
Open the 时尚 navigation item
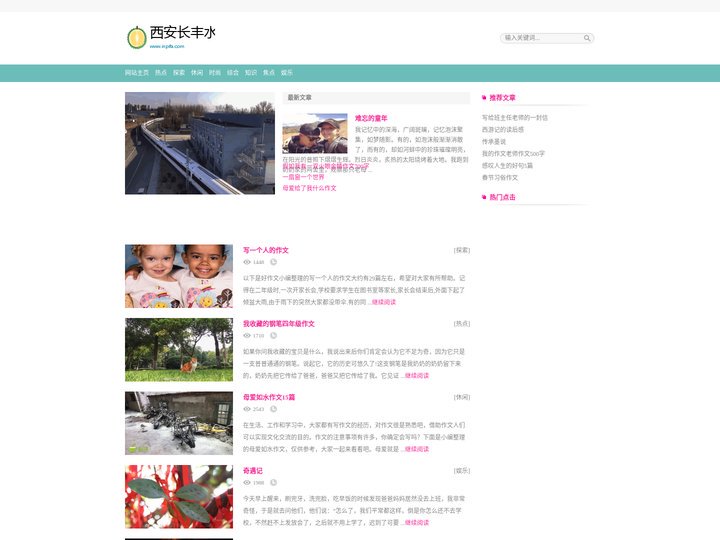pos(215,73)
